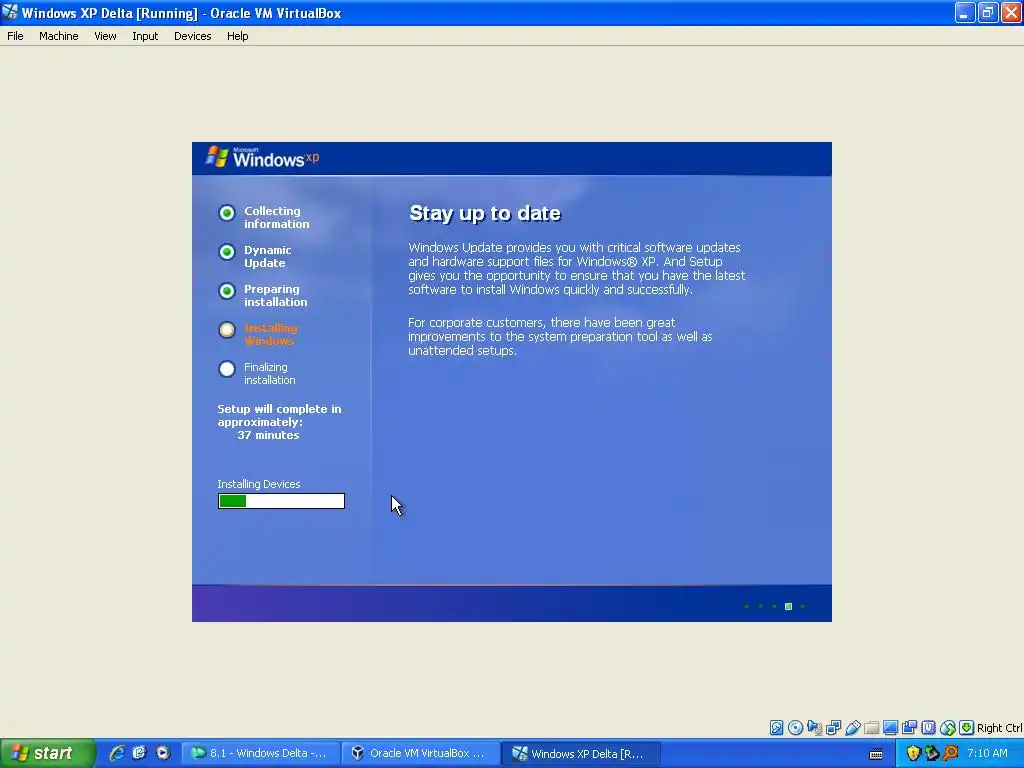Open Windows Media Player from Quick Launch
Viewport: 1024px width, 768px height.
point(163,753)
